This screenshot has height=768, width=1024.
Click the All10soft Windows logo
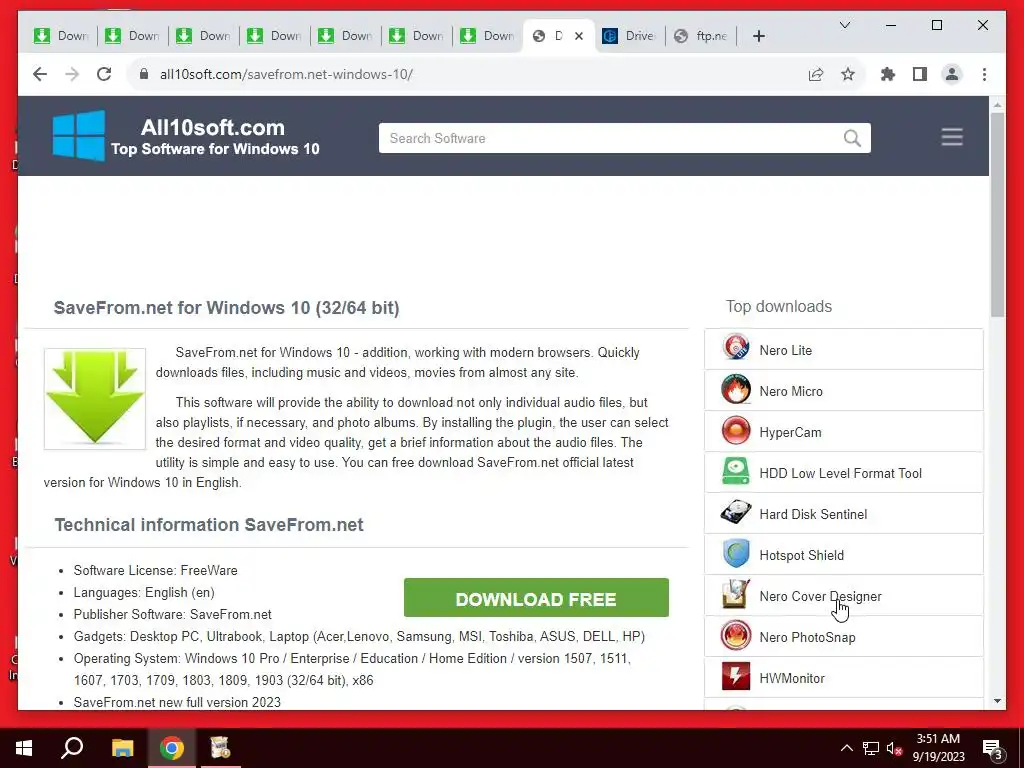[x=78, y=135]
